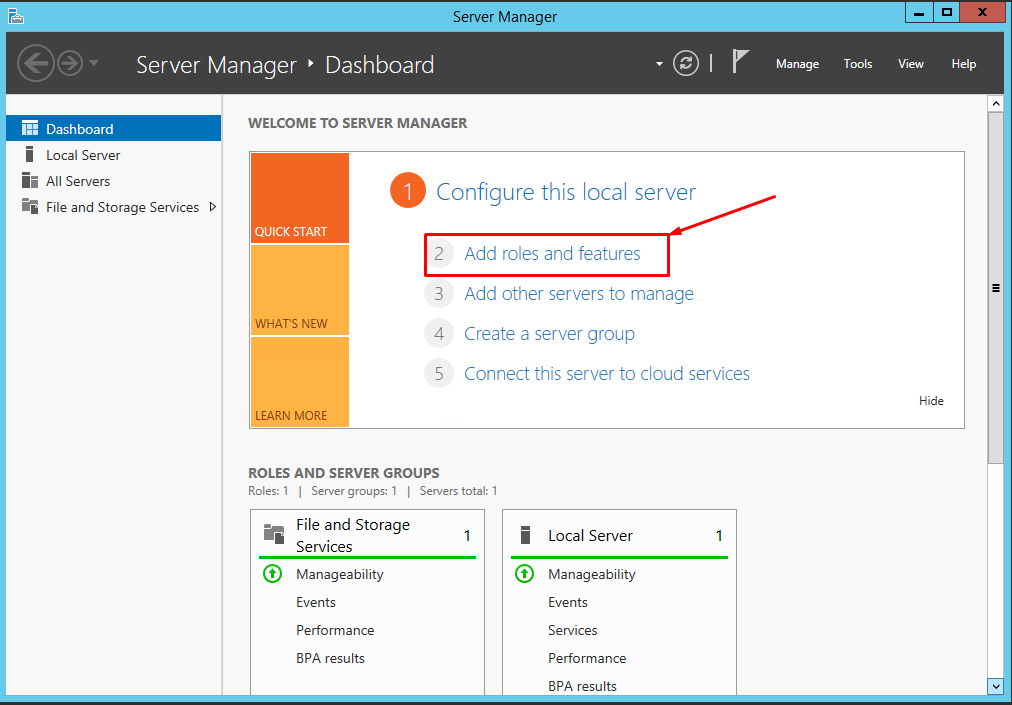Click the step 5 number circle
1012x705 pixels.
439,374
